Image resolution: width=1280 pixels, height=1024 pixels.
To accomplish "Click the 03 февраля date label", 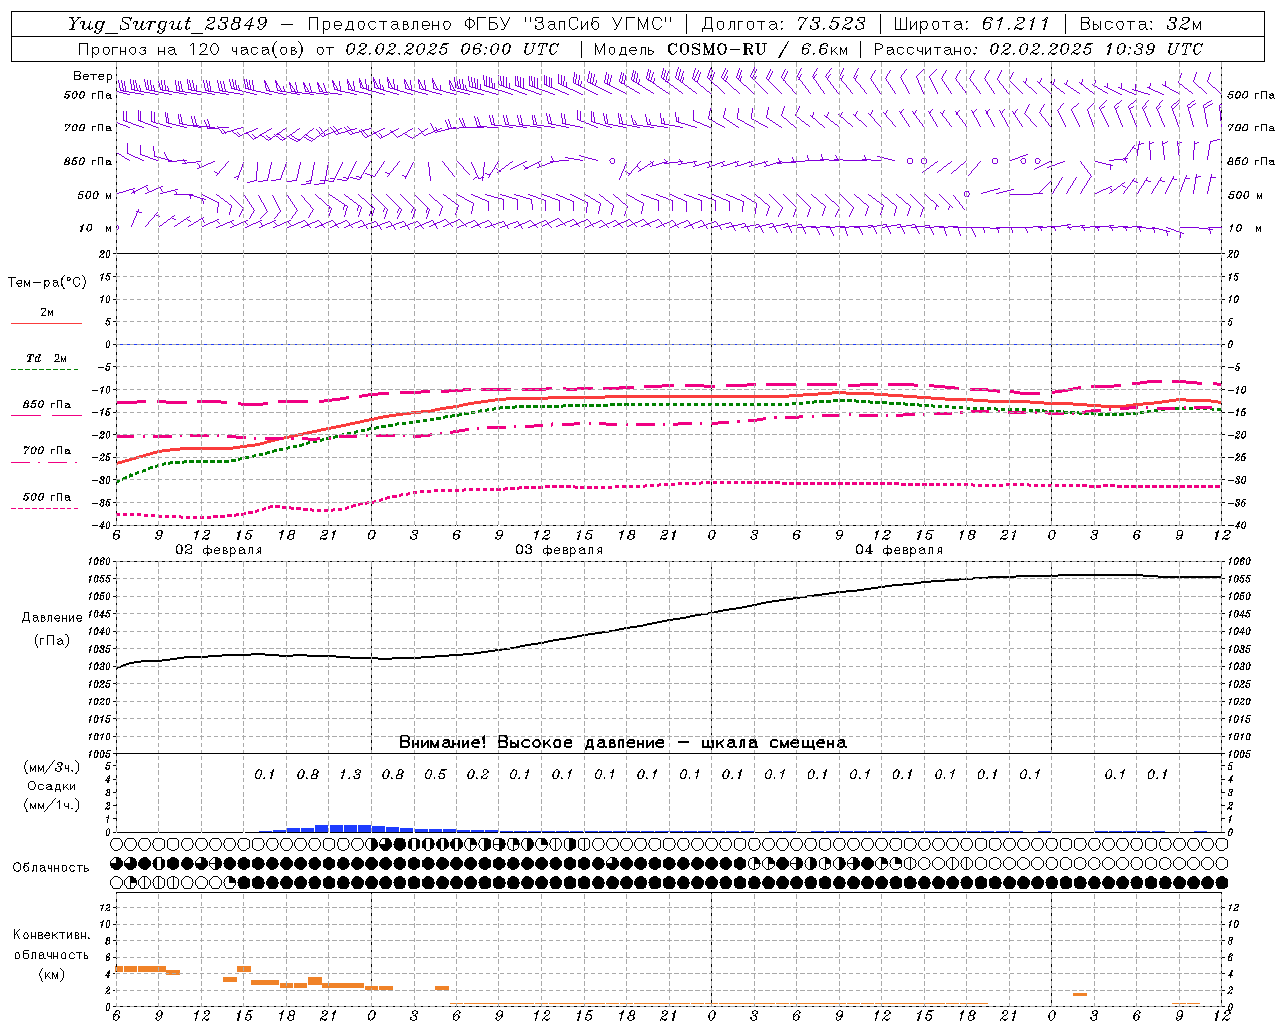I will [x=559, y=550].
